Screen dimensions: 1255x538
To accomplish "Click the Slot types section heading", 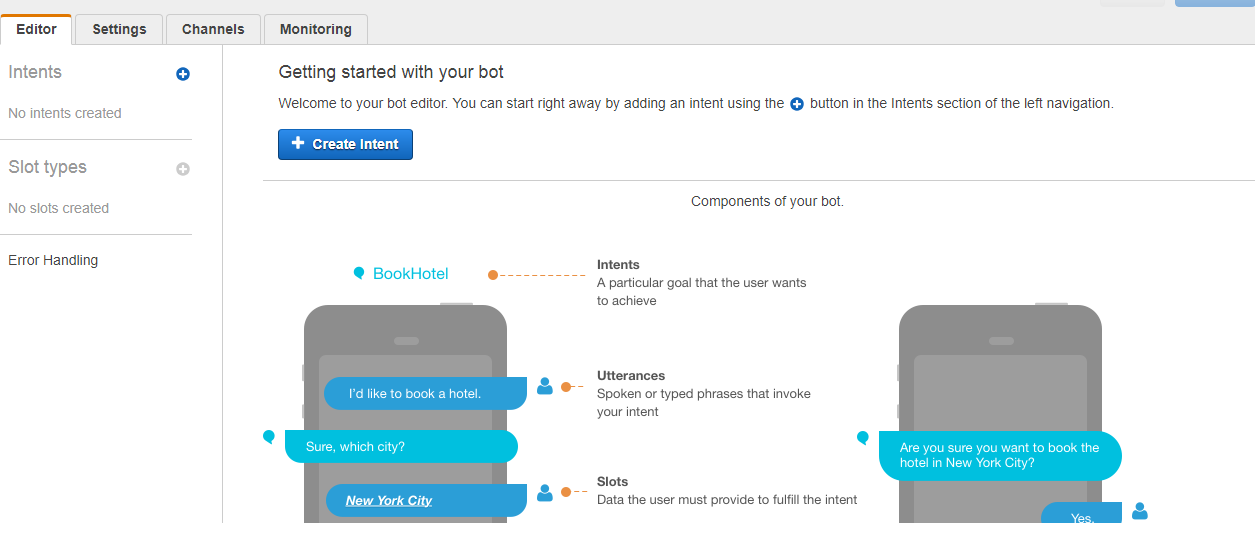I will tap(47, 167).
